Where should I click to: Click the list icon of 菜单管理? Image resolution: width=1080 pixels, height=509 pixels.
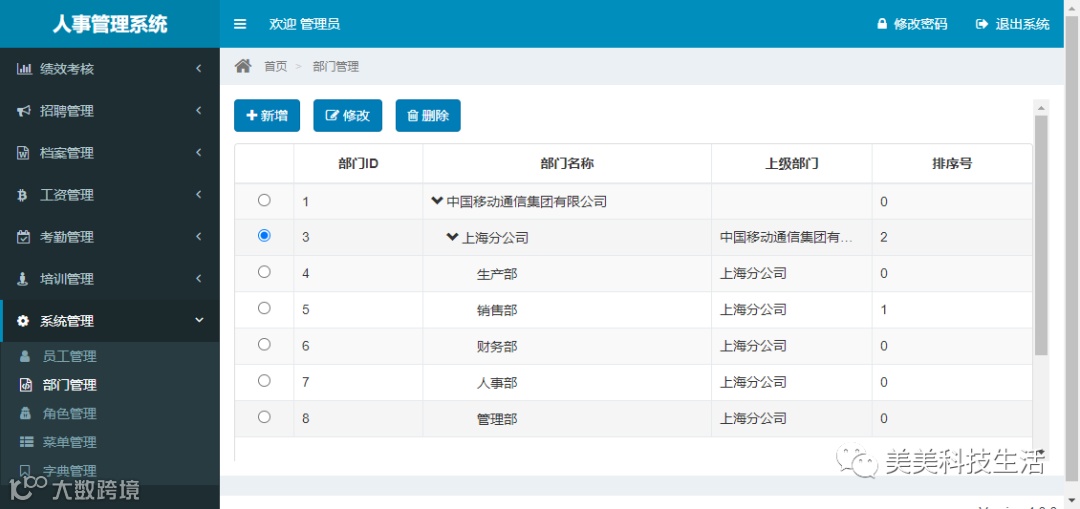click(26, 442)
